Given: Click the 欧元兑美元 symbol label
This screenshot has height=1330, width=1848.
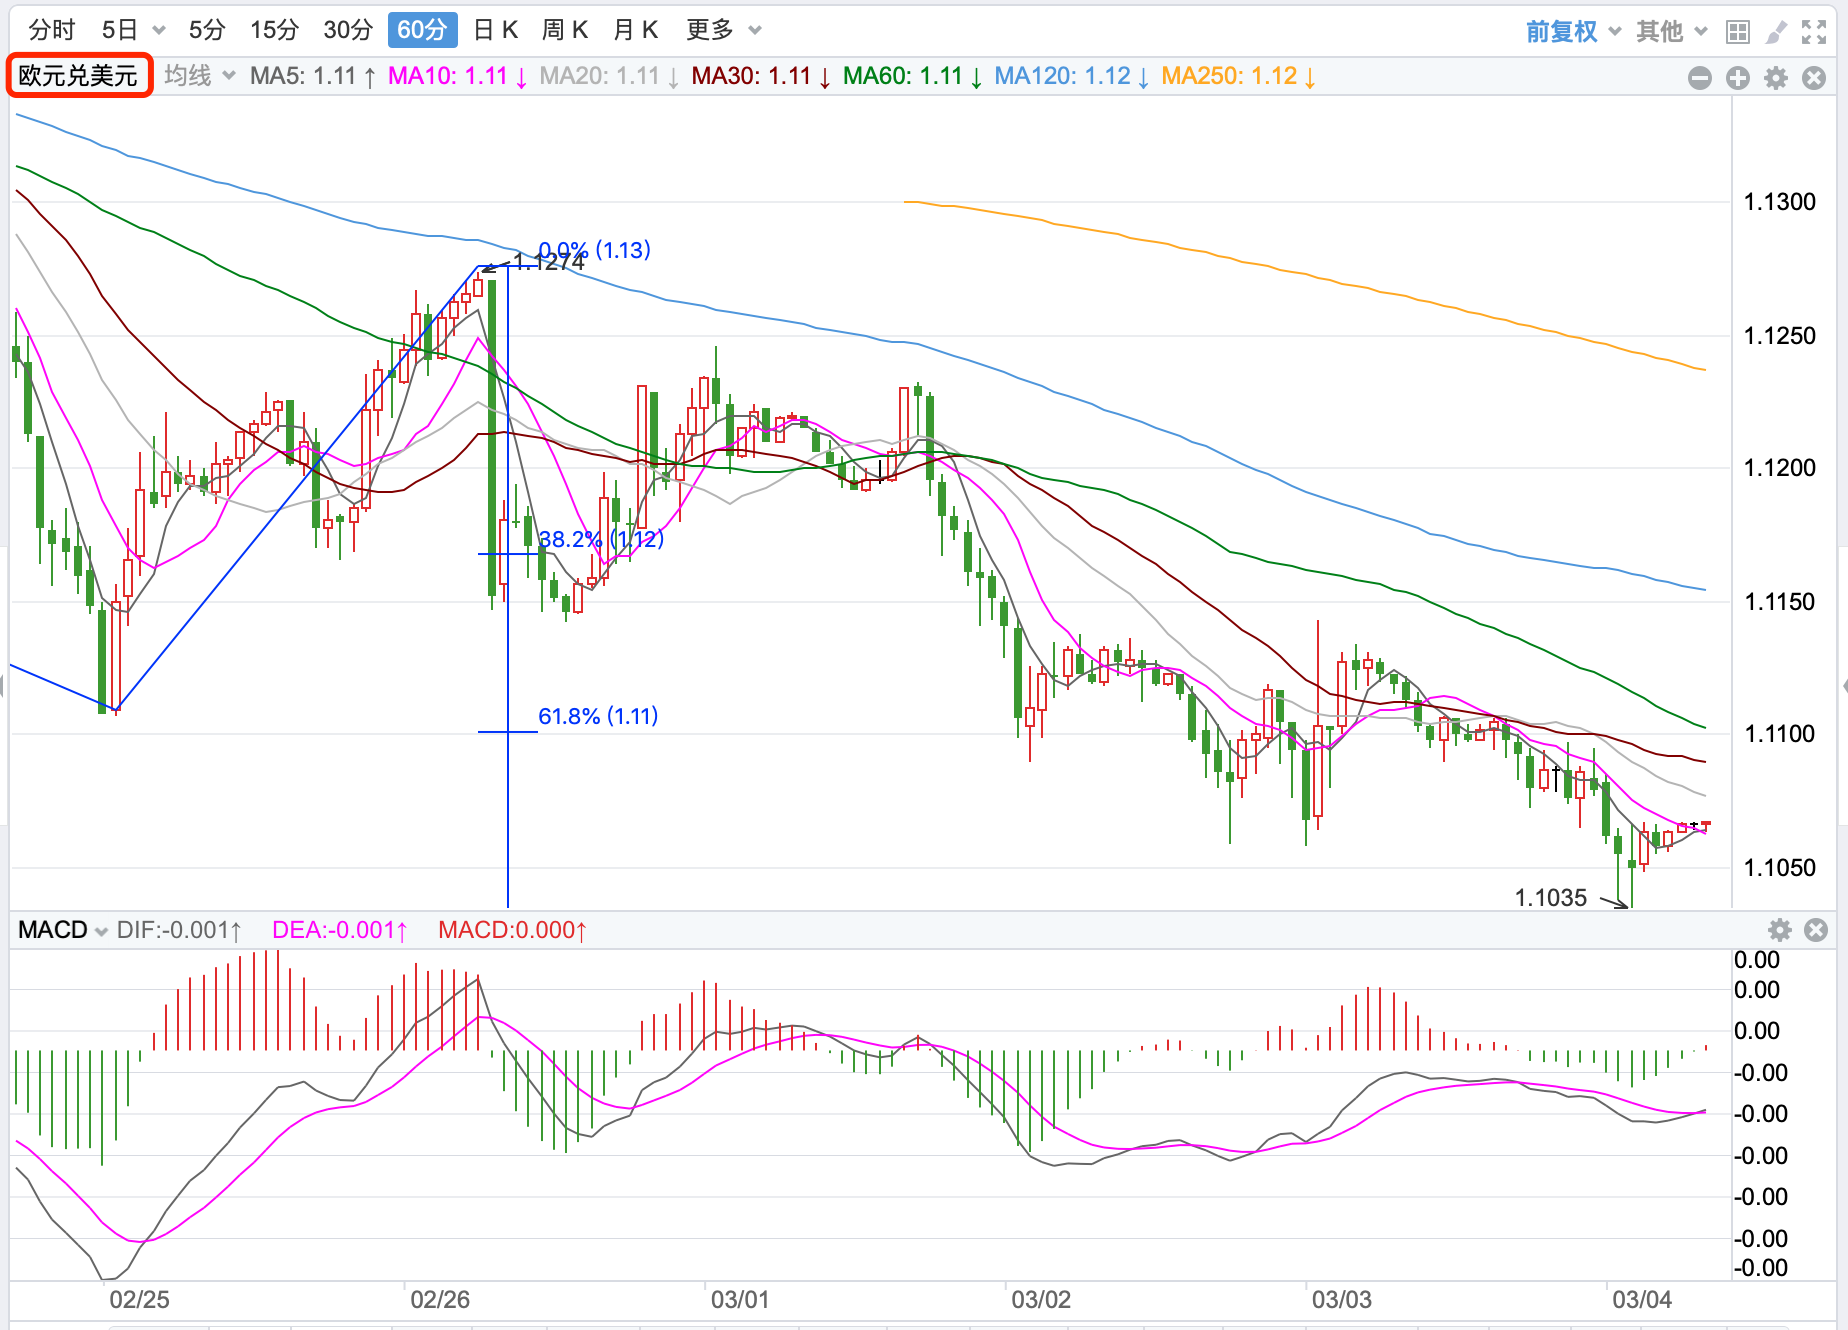Looking at the screenshot, I should pyautogui.click(x=79, y=76).
